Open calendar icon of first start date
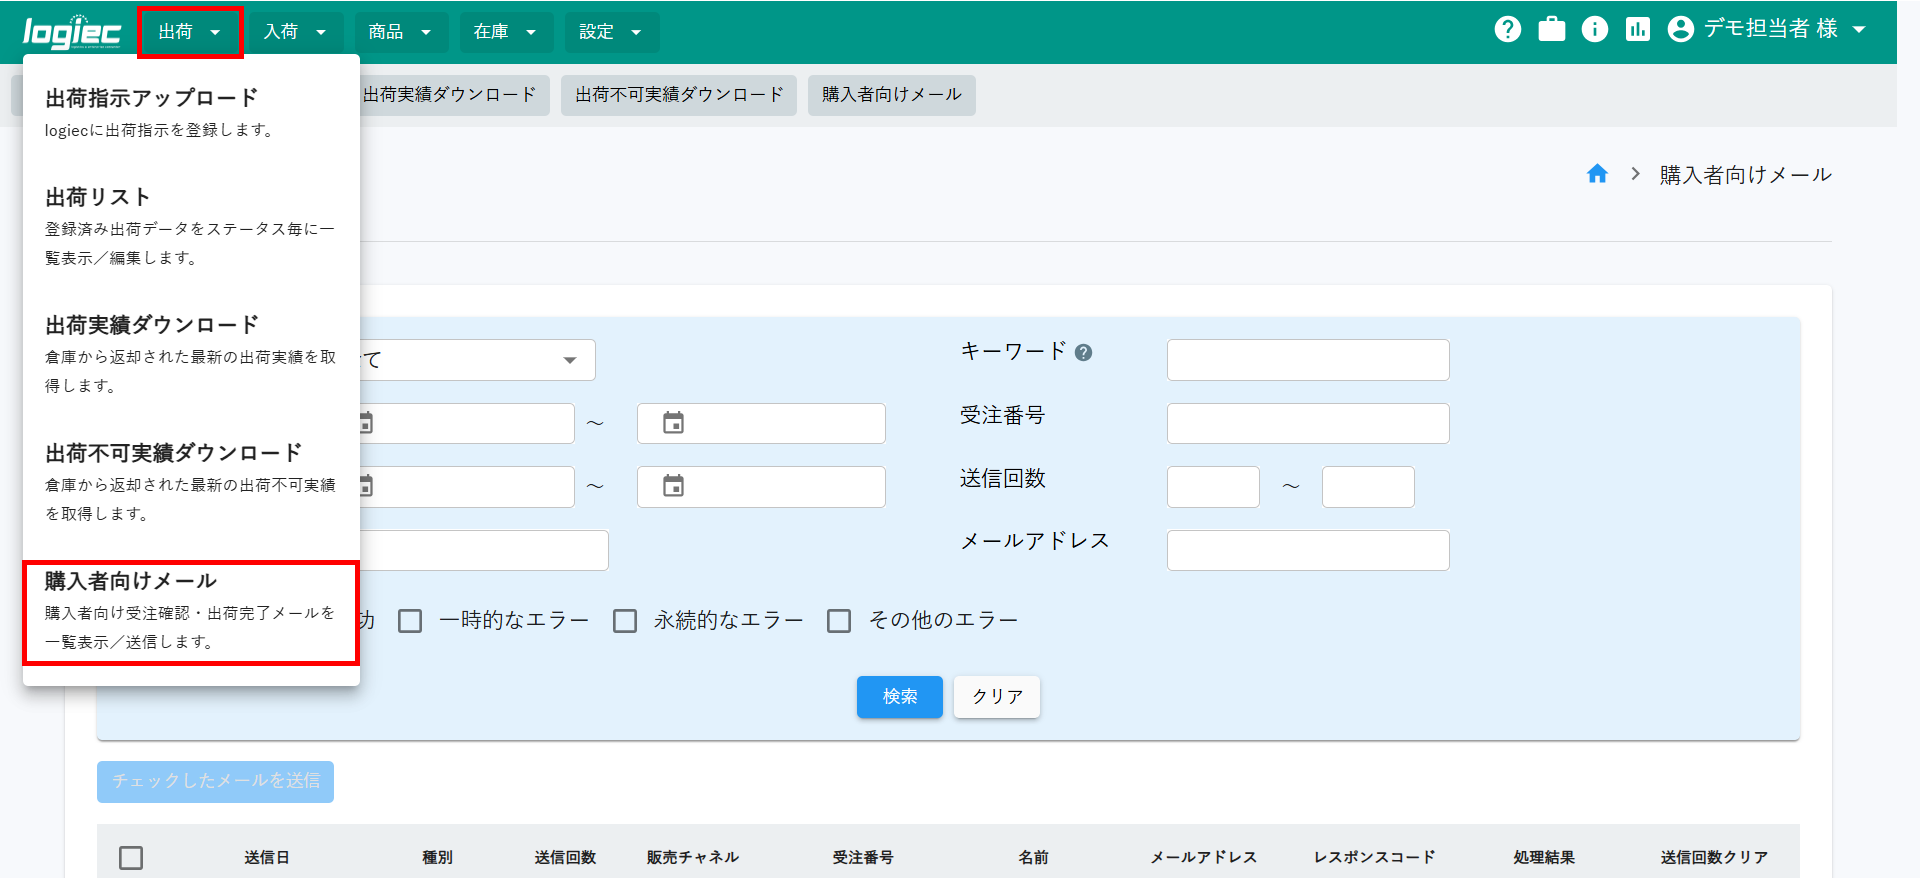 click(366, 423)
